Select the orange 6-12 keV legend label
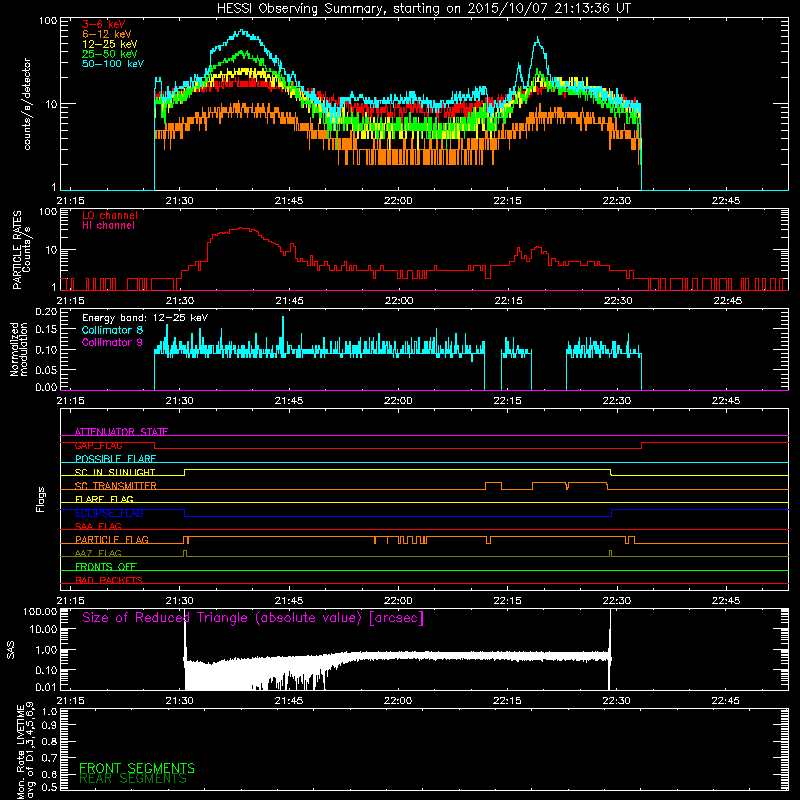The image size is (800, 800). tap(107, 34)
